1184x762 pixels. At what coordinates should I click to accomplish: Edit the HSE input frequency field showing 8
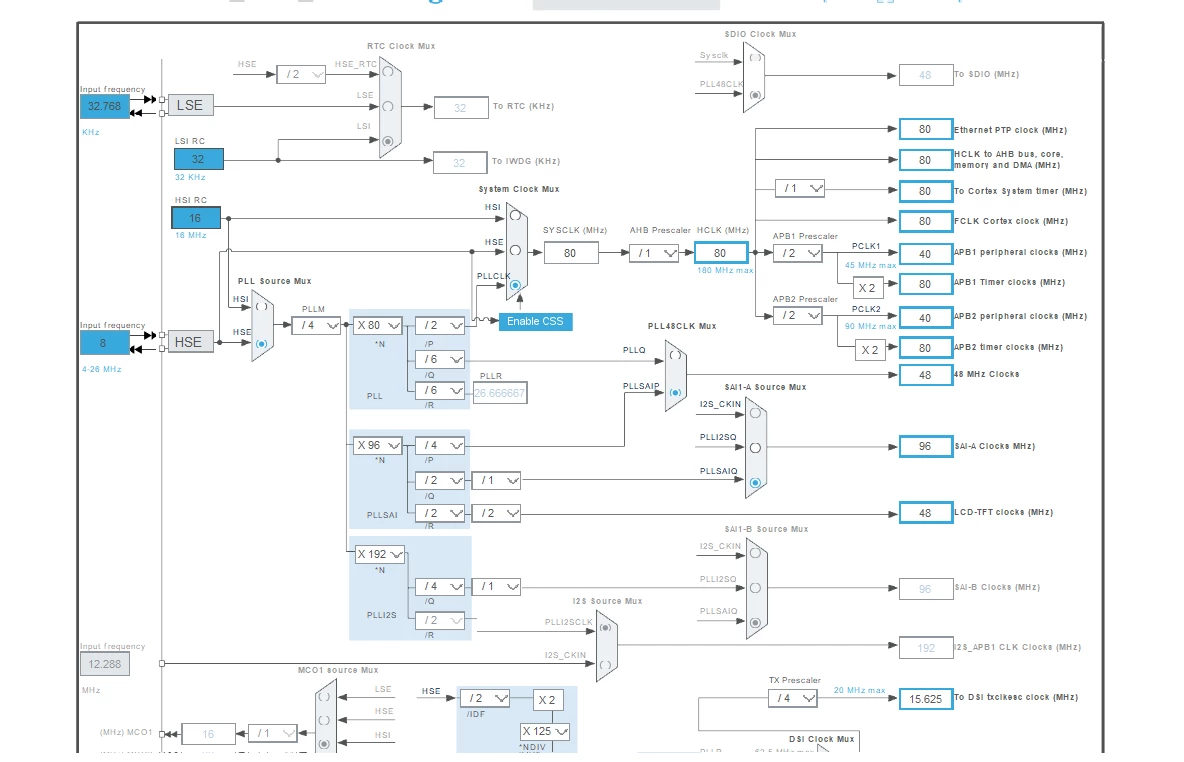point(104,343)
